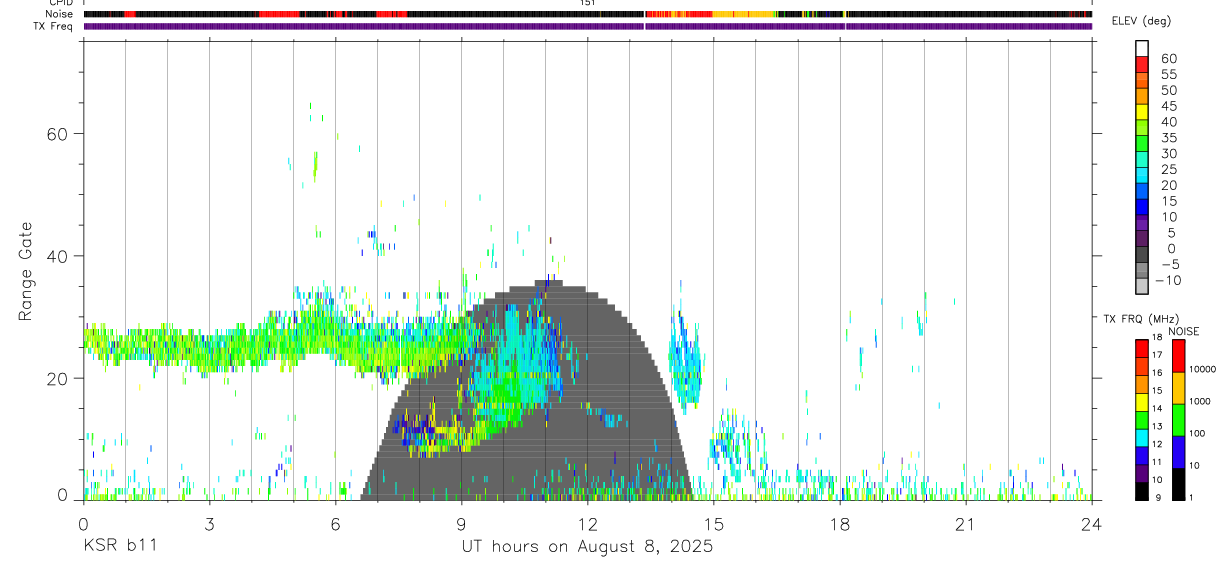
Task: Pick the 9 UT hour tick label
Action: point(461,524)
